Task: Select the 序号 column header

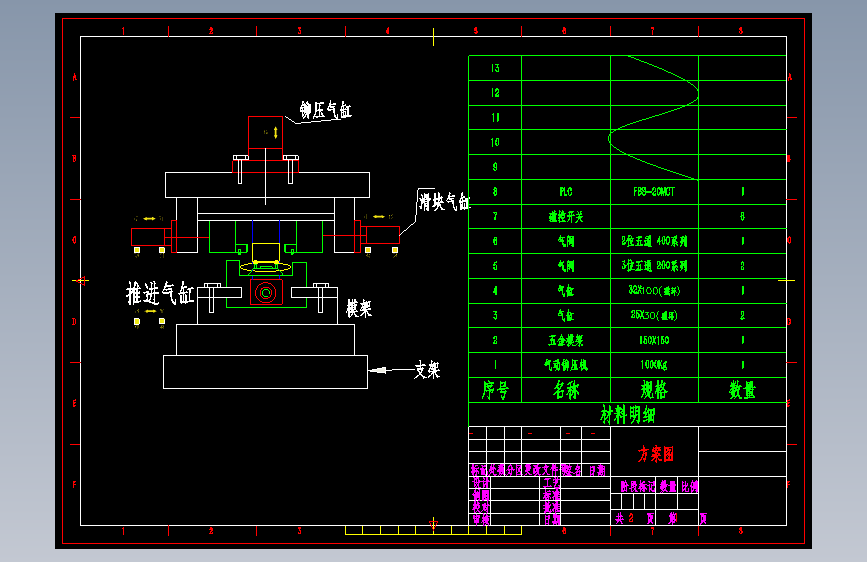Action: pyautogui.click(x=495, y=390)
